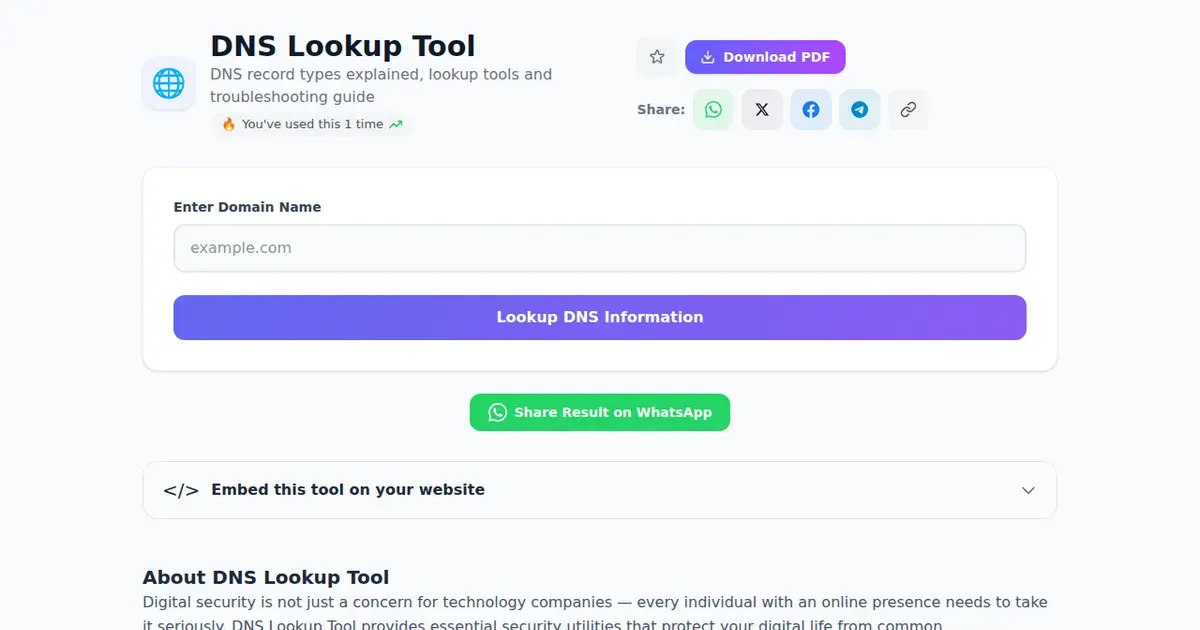
Task: Click the embed code brackets icon
Action: 181,490
